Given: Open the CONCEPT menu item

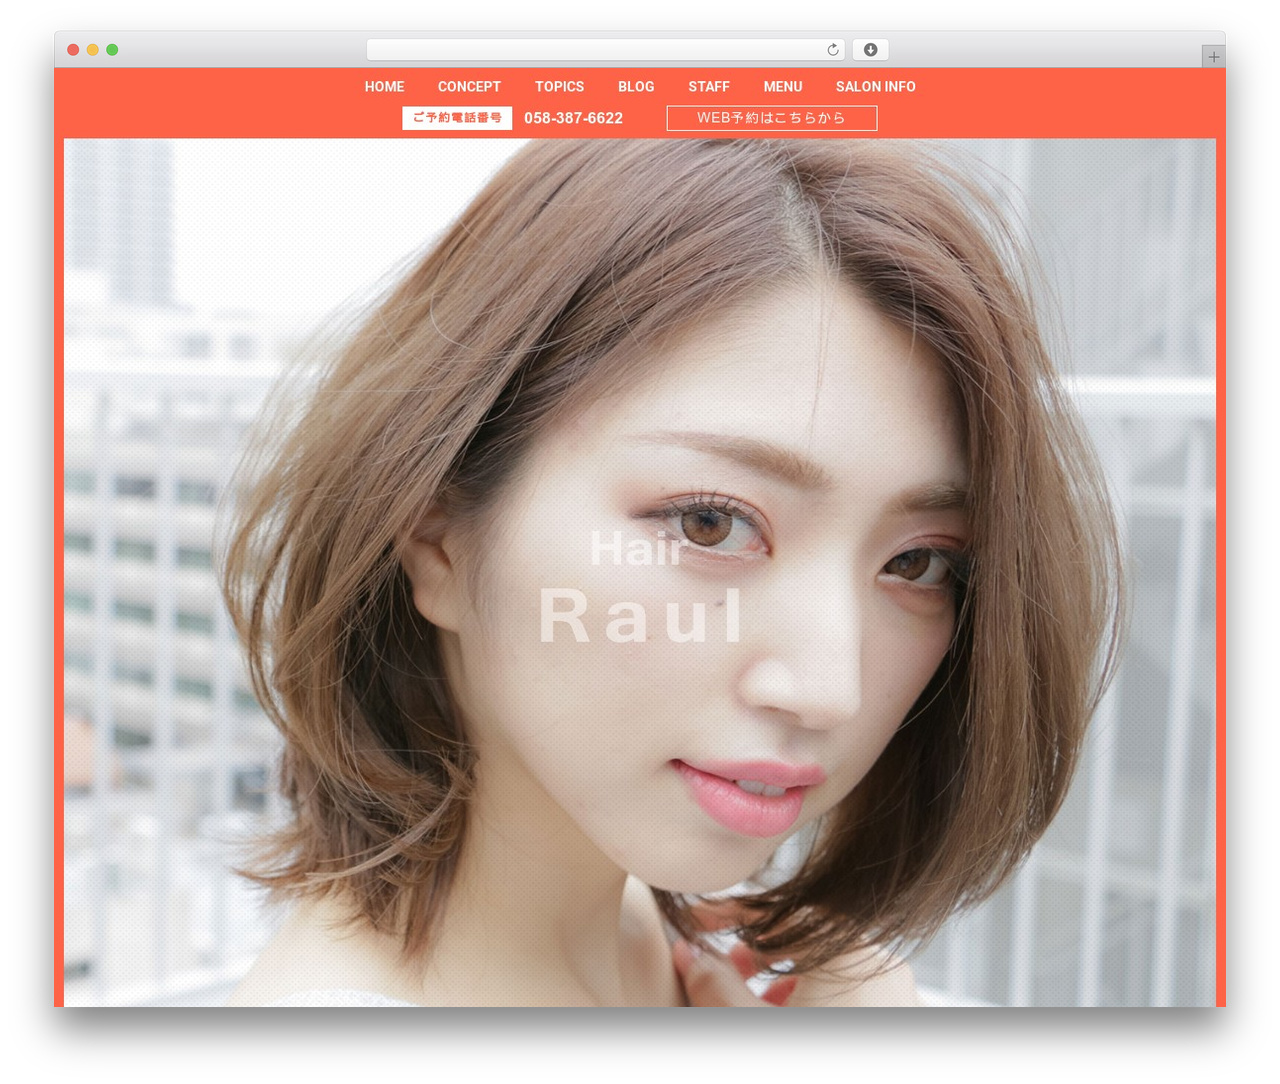Looking at the screenshot, I should click(x=469, y=87).
